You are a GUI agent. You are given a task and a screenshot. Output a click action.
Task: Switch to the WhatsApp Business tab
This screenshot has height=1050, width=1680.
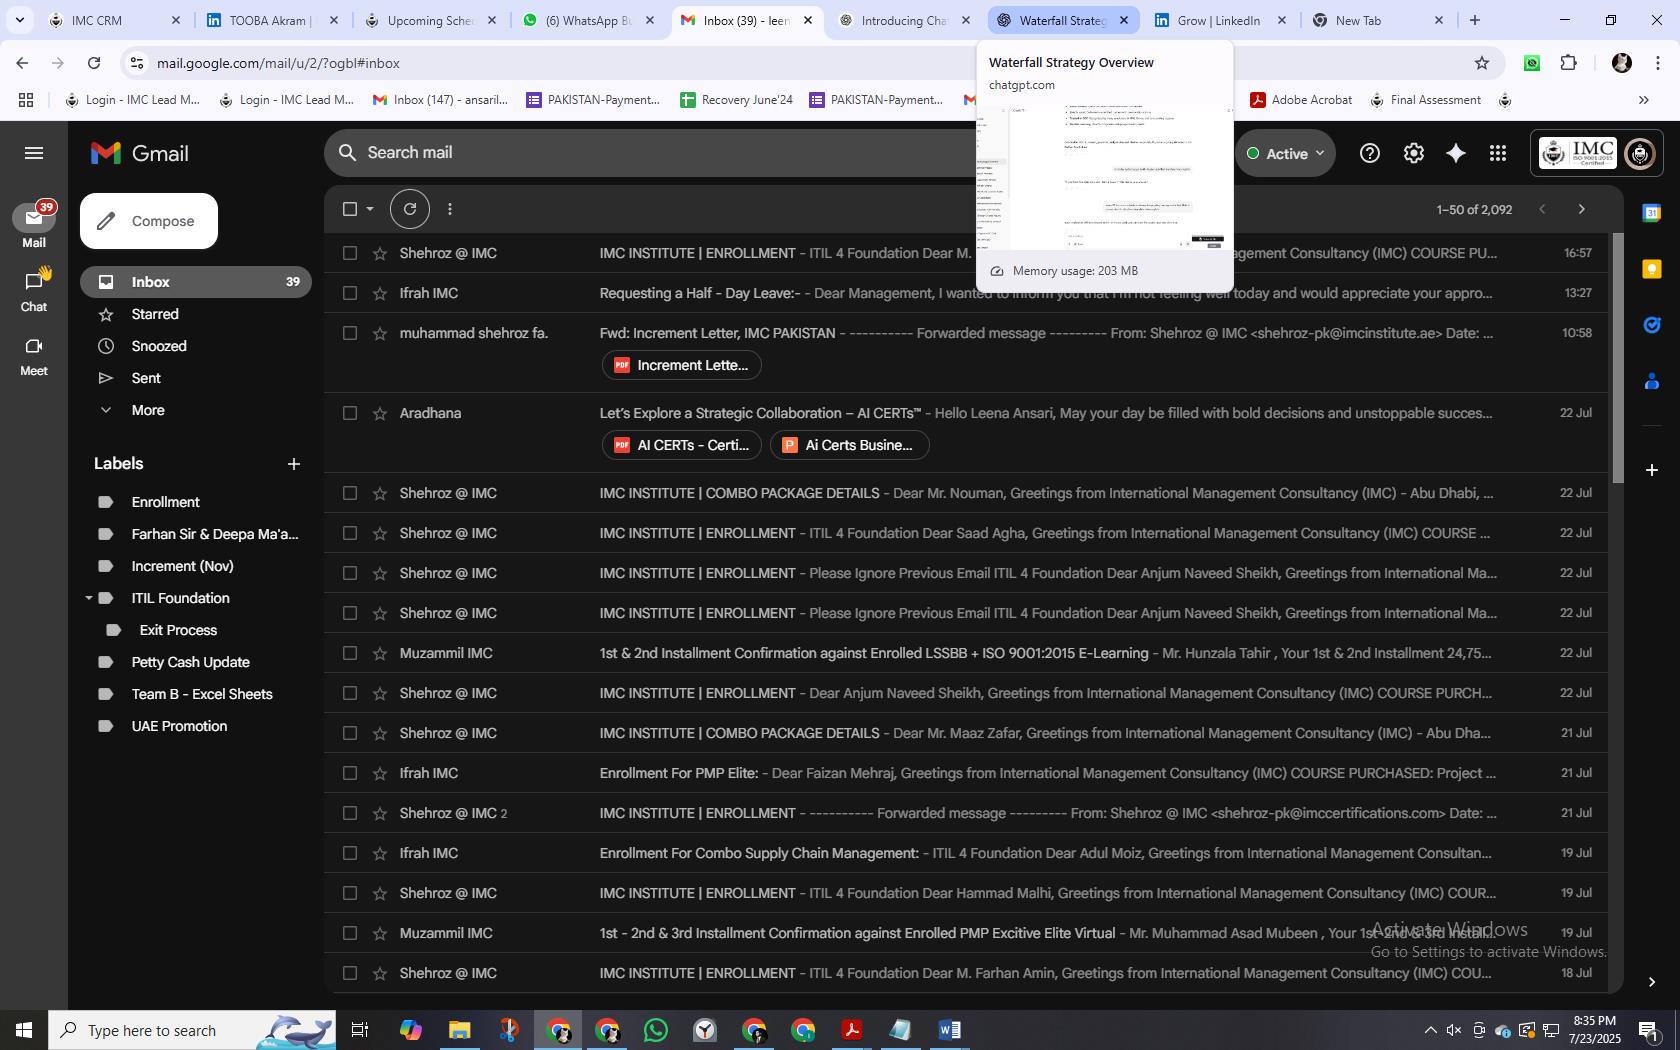(588, 20)
